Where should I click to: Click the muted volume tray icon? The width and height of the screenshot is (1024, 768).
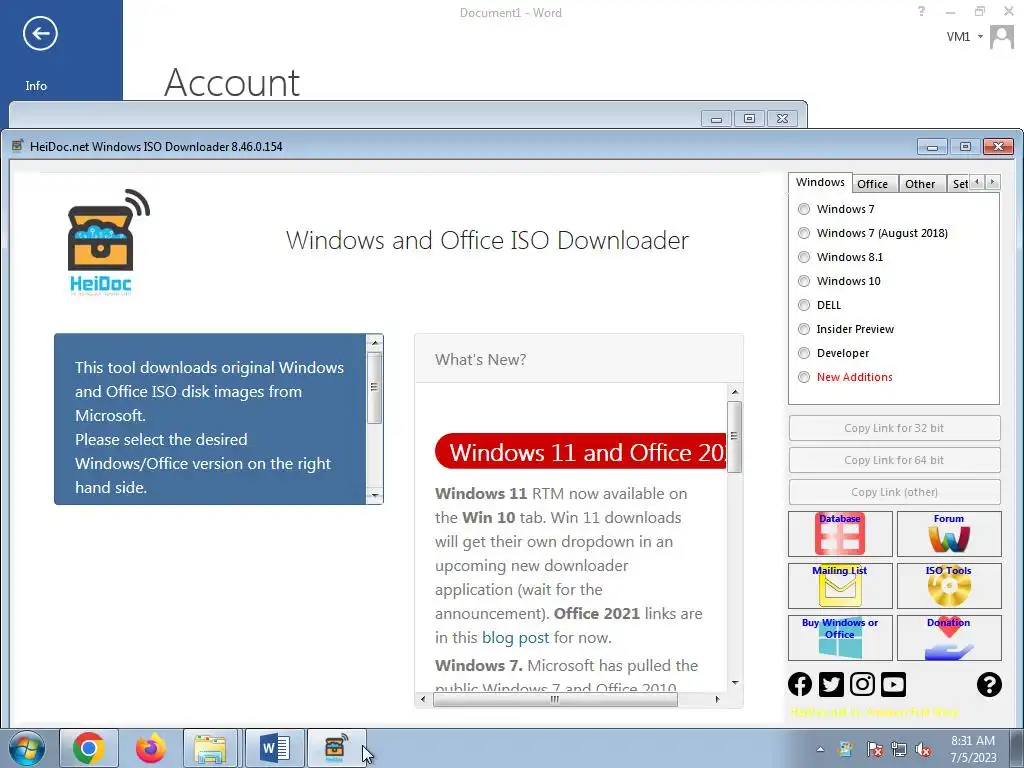pyautogui.click(x=923, y=749)
